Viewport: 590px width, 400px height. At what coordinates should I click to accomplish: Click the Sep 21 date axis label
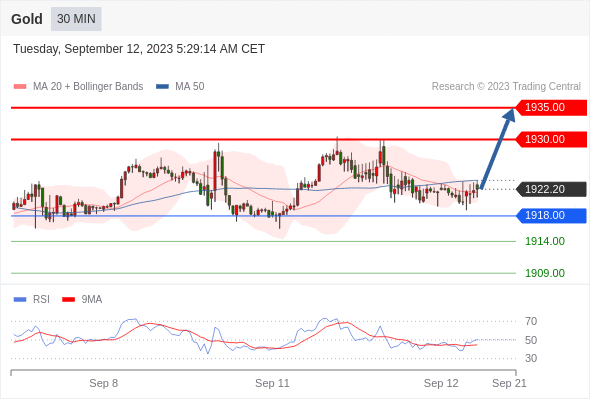tap(509, 383)
